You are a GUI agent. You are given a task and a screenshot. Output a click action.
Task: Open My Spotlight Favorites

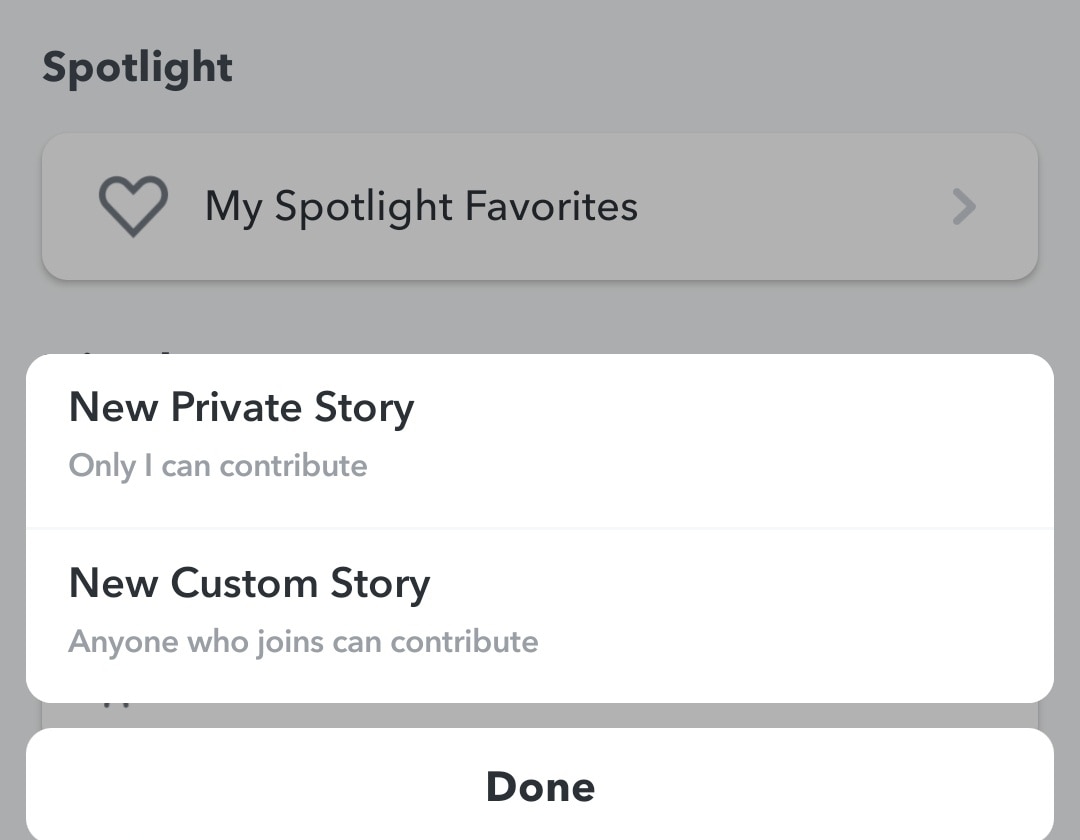(421, 207)
